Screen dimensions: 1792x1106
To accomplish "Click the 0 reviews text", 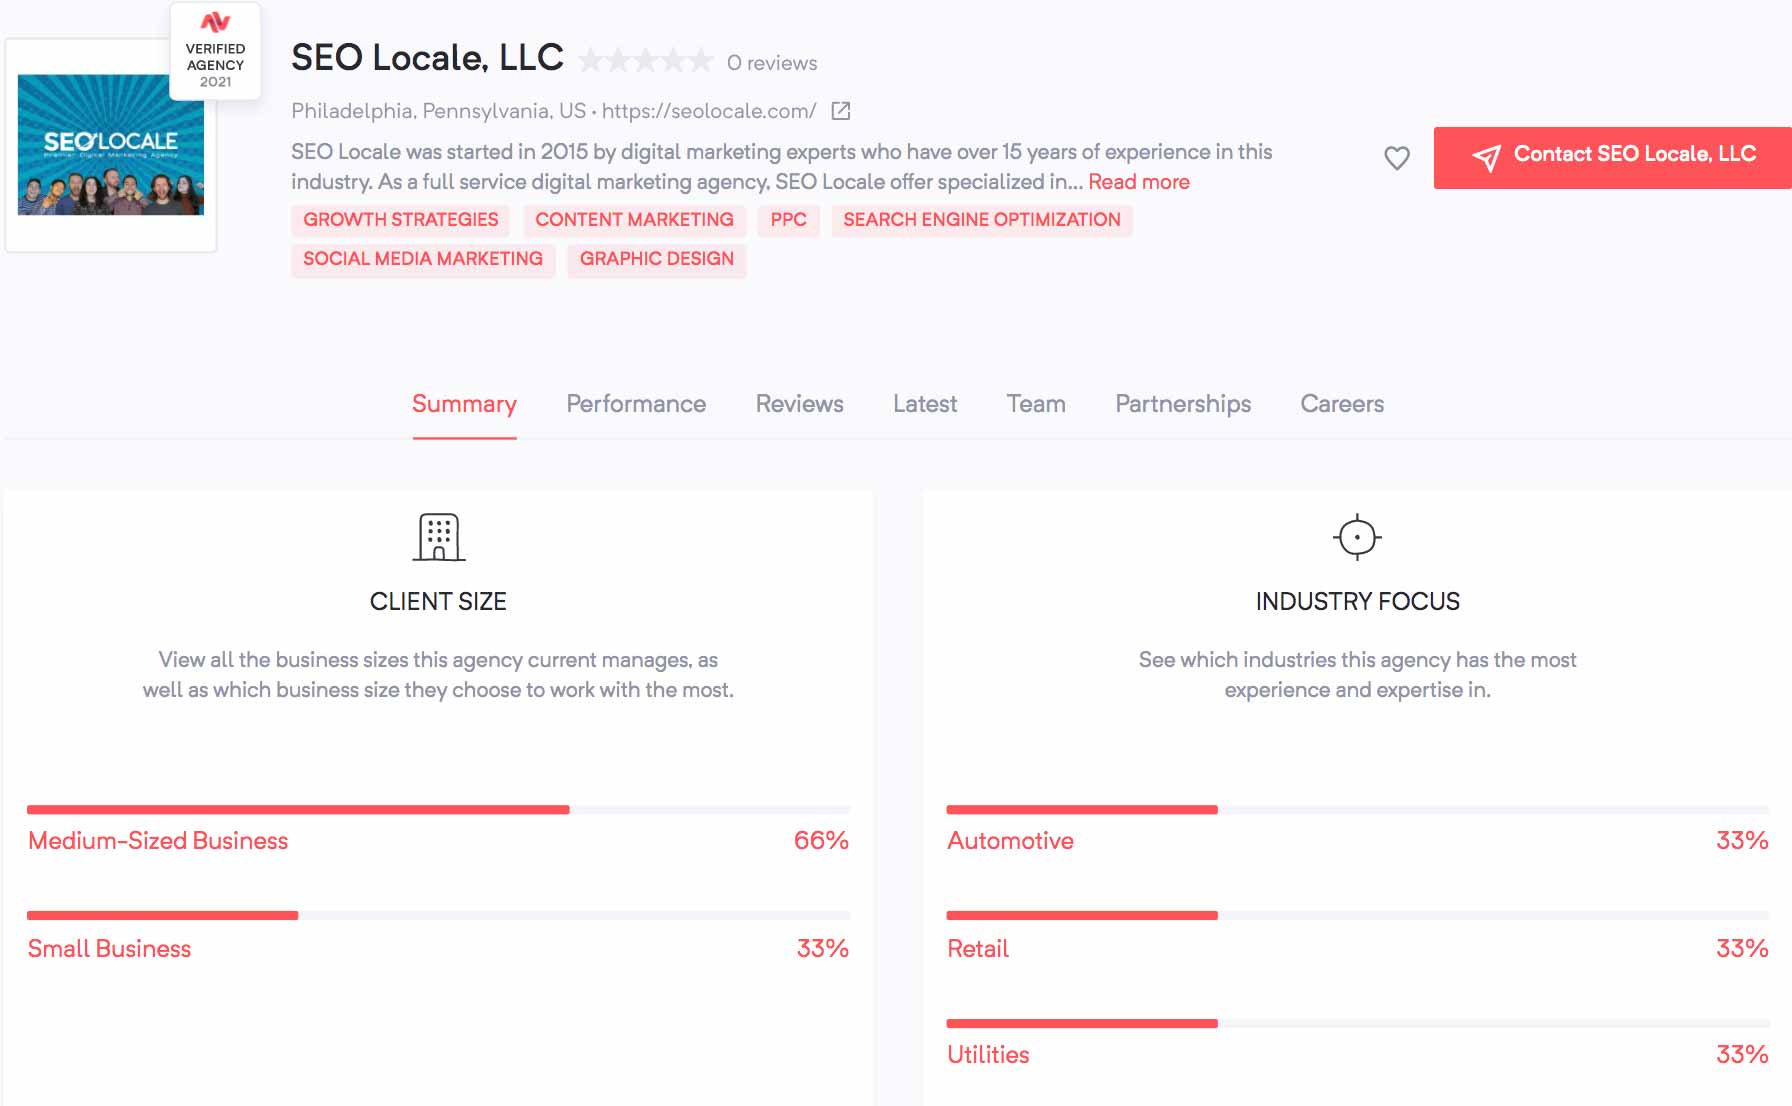I will (772, 63).
